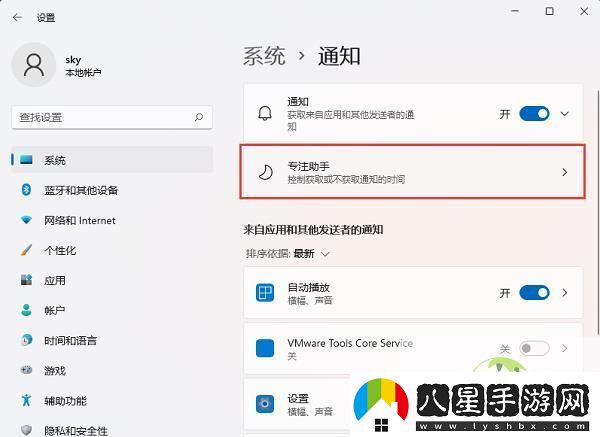600x437 pixels.
Task: Click 专注助手 title text
Action: 308,166
